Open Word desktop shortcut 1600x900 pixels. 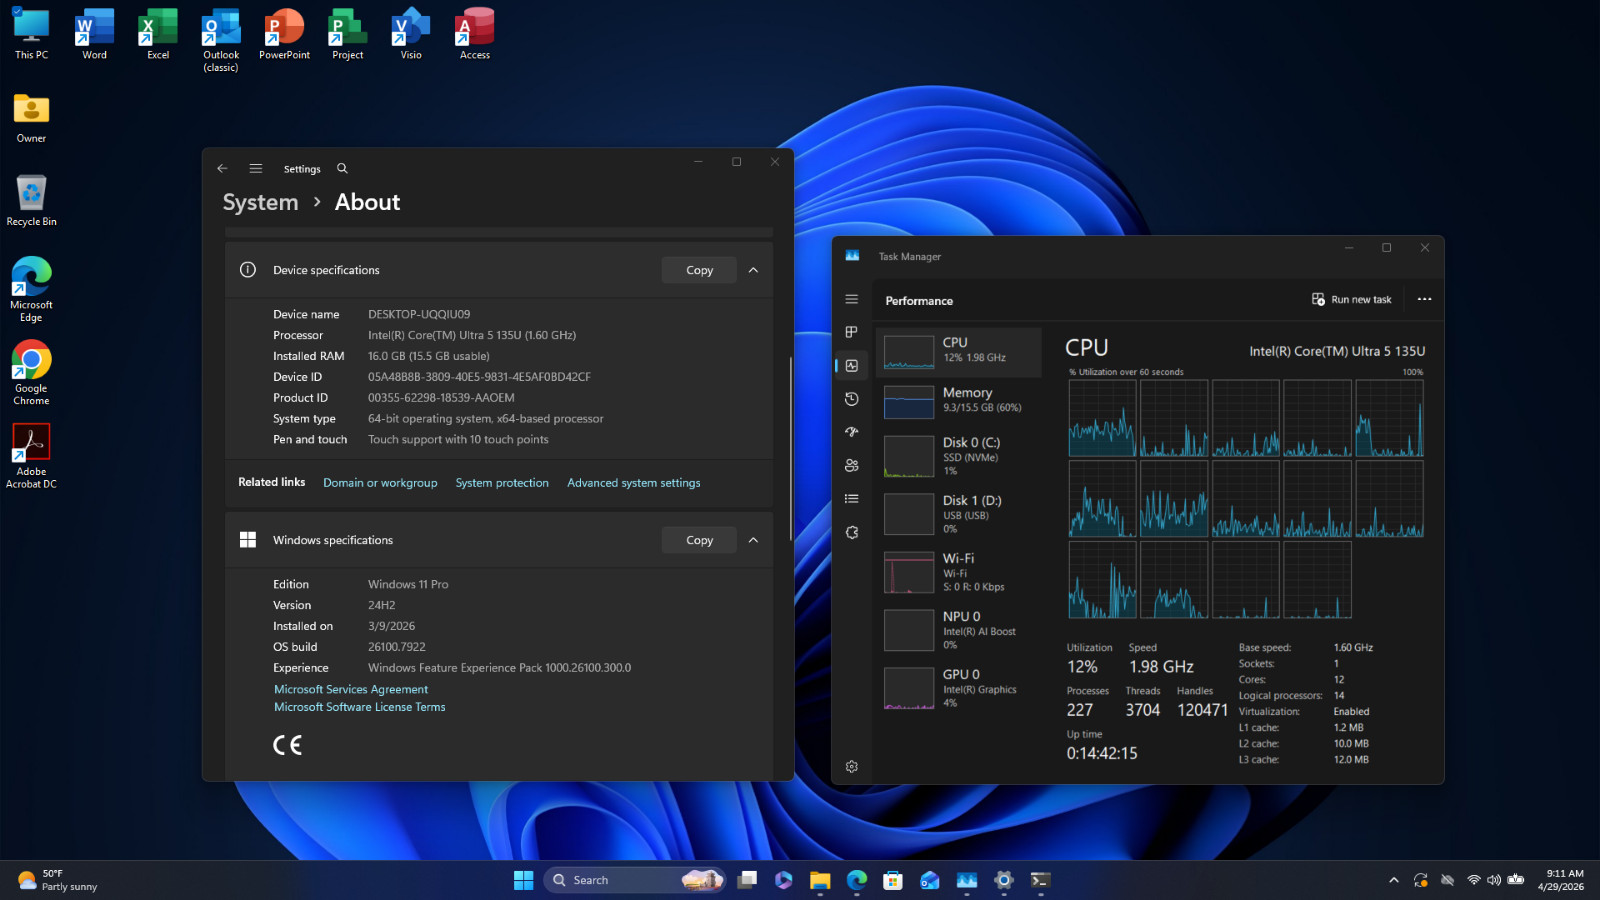(94, 34)
